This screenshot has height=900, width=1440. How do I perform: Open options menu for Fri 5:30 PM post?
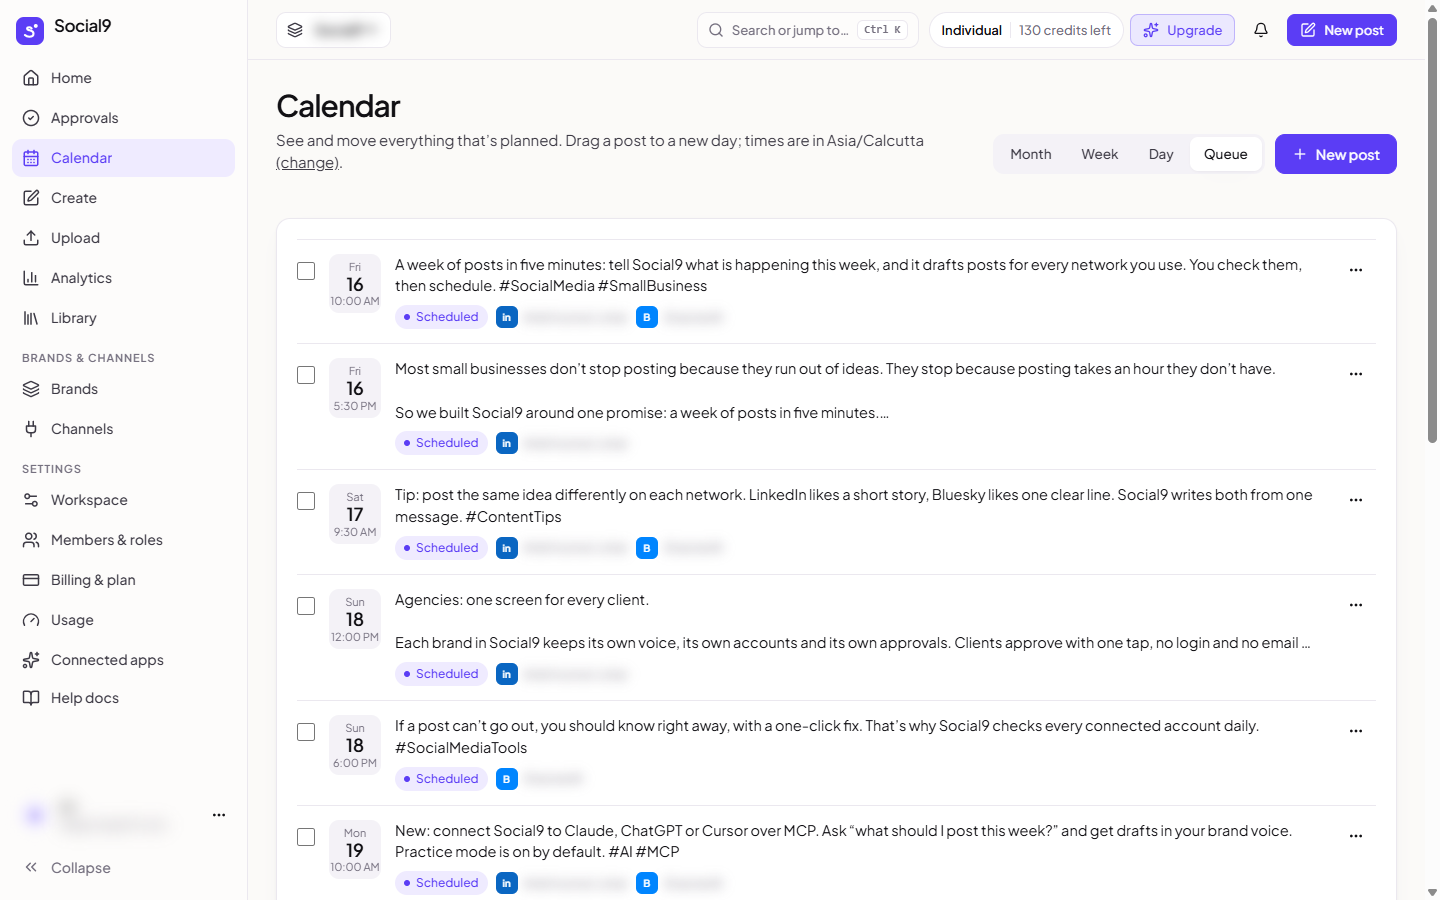[1356, 374]
